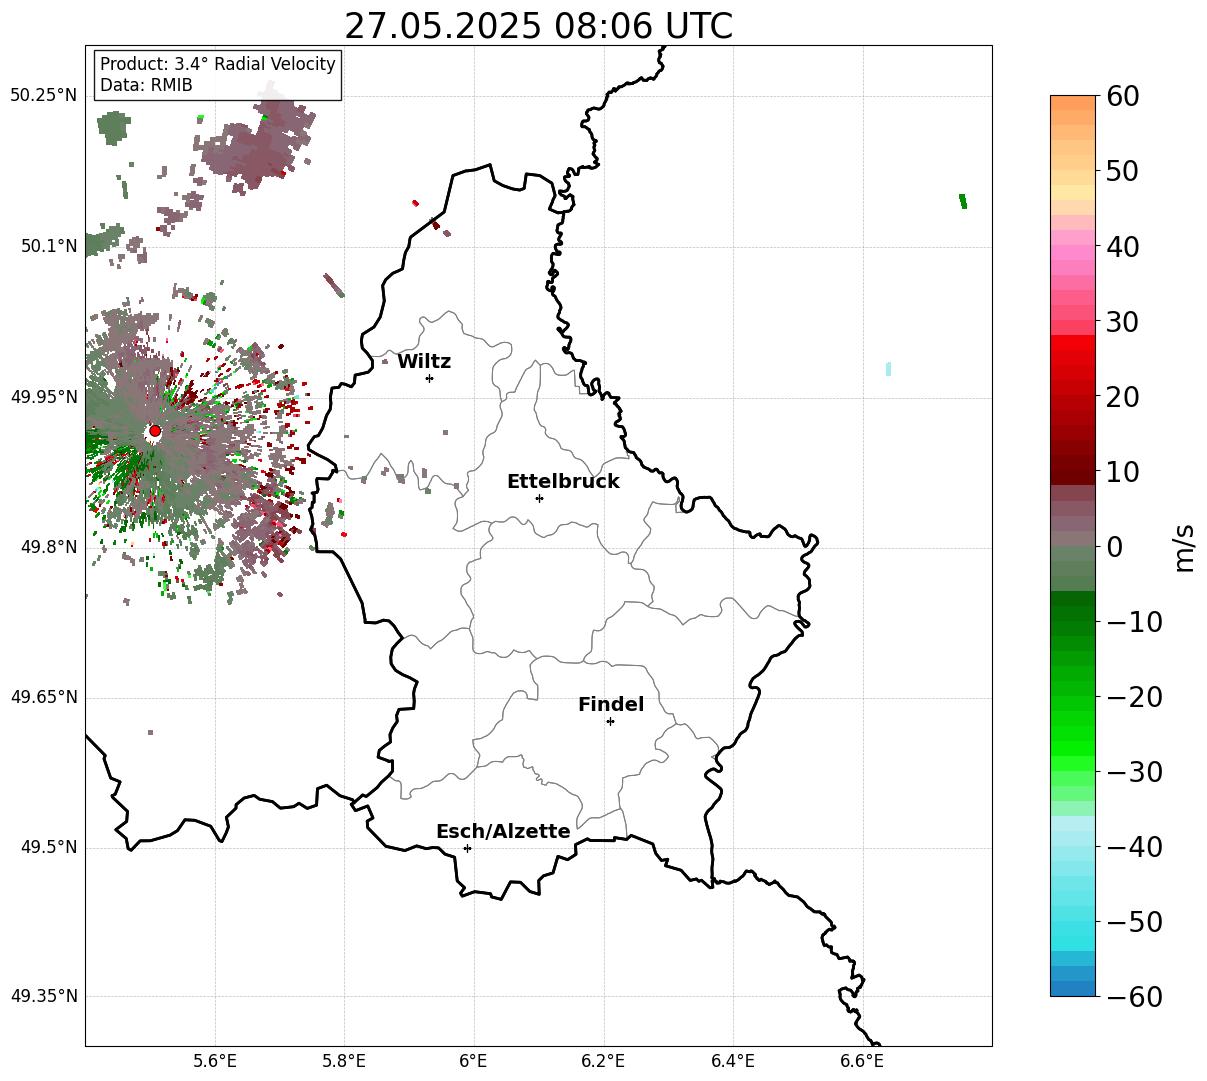The height and width of the screenshot is (1081, 1207).
Task: Click the colorbar tick label −40
Action: tap(1134, 847)
